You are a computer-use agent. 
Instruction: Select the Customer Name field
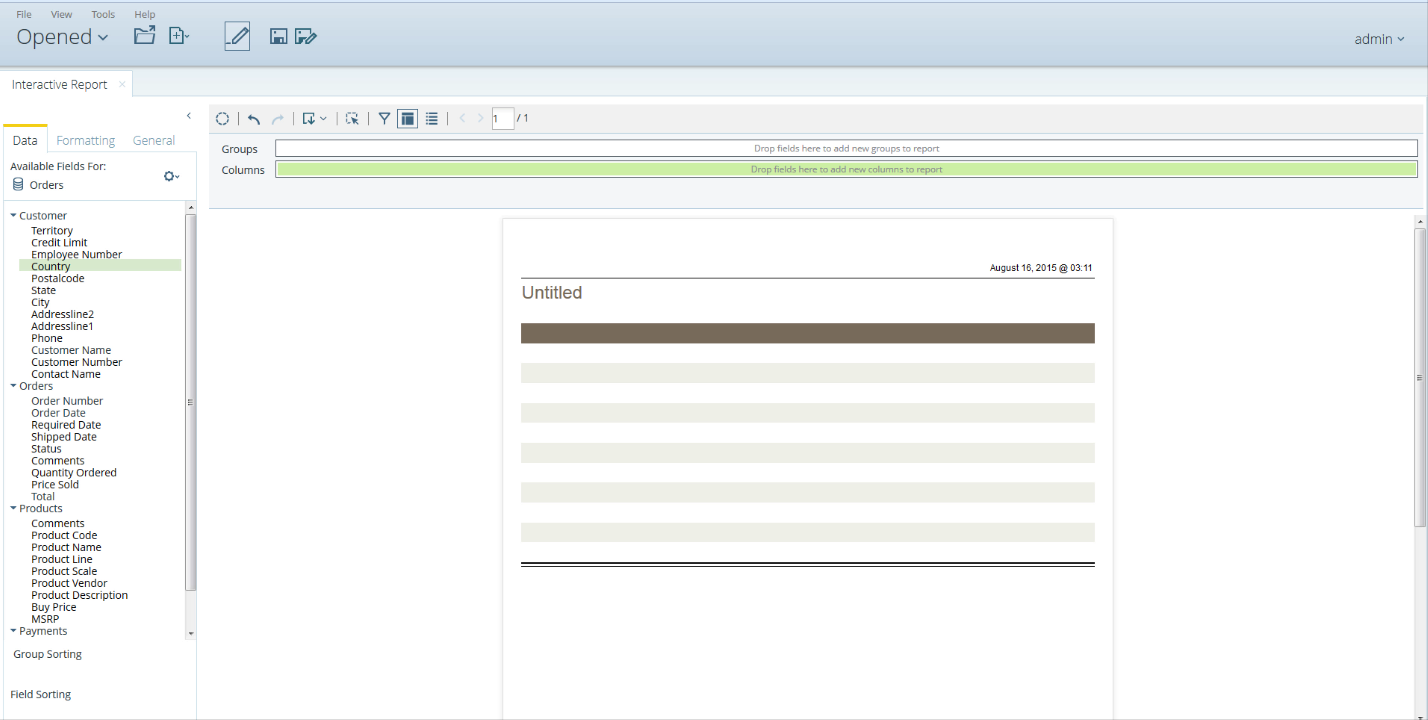pyautogui.click(x=71, y=350)
